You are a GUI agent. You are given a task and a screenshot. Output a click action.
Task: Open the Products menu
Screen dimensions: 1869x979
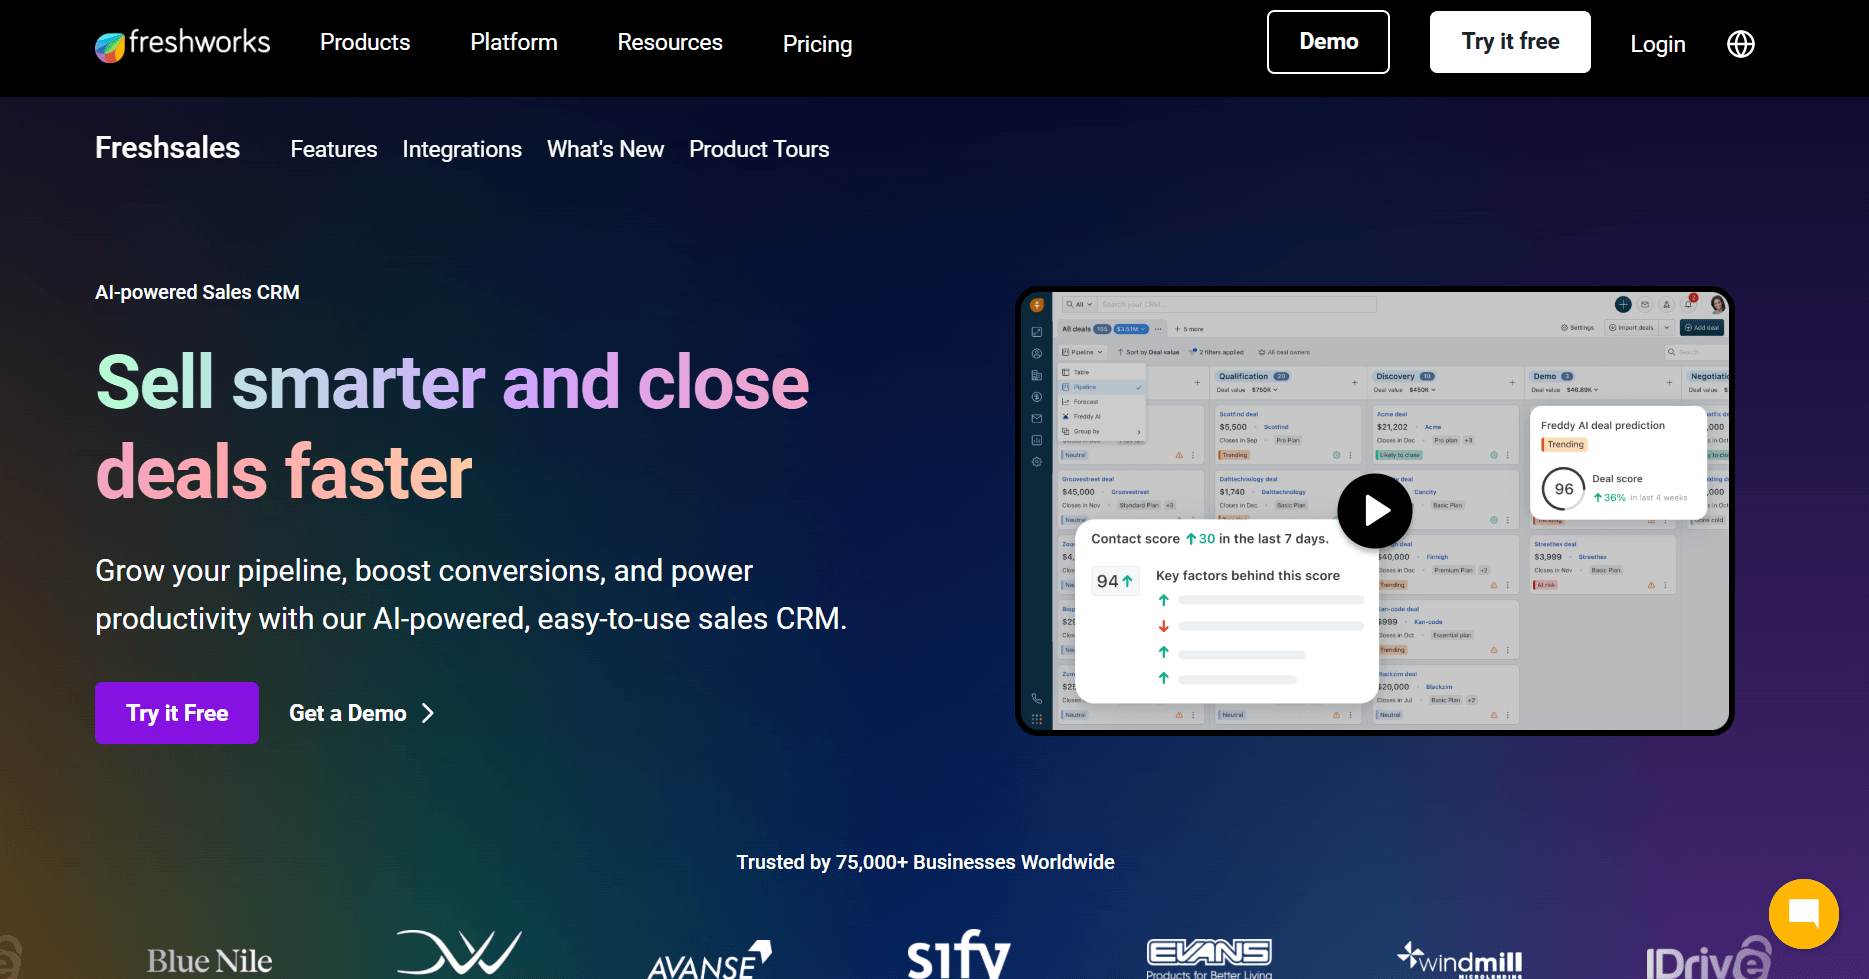click(x=365, y=42)
